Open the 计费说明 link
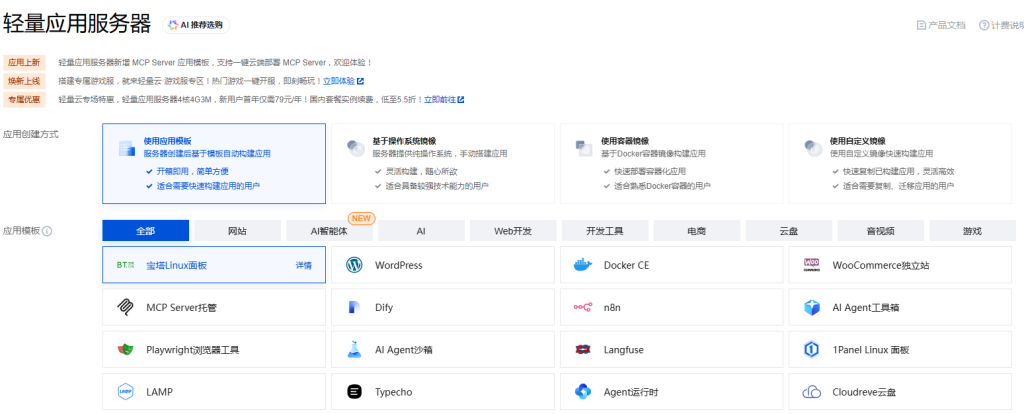 point(1001,25)
